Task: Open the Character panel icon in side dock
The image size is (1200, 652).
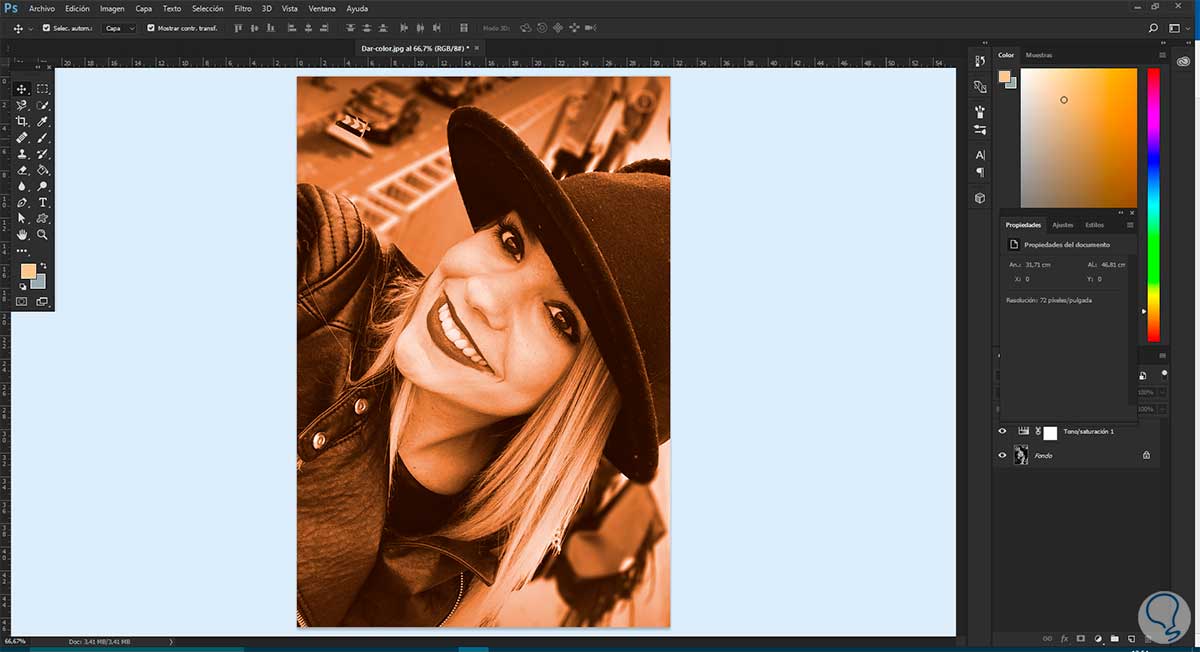Action: pos(980,155)
